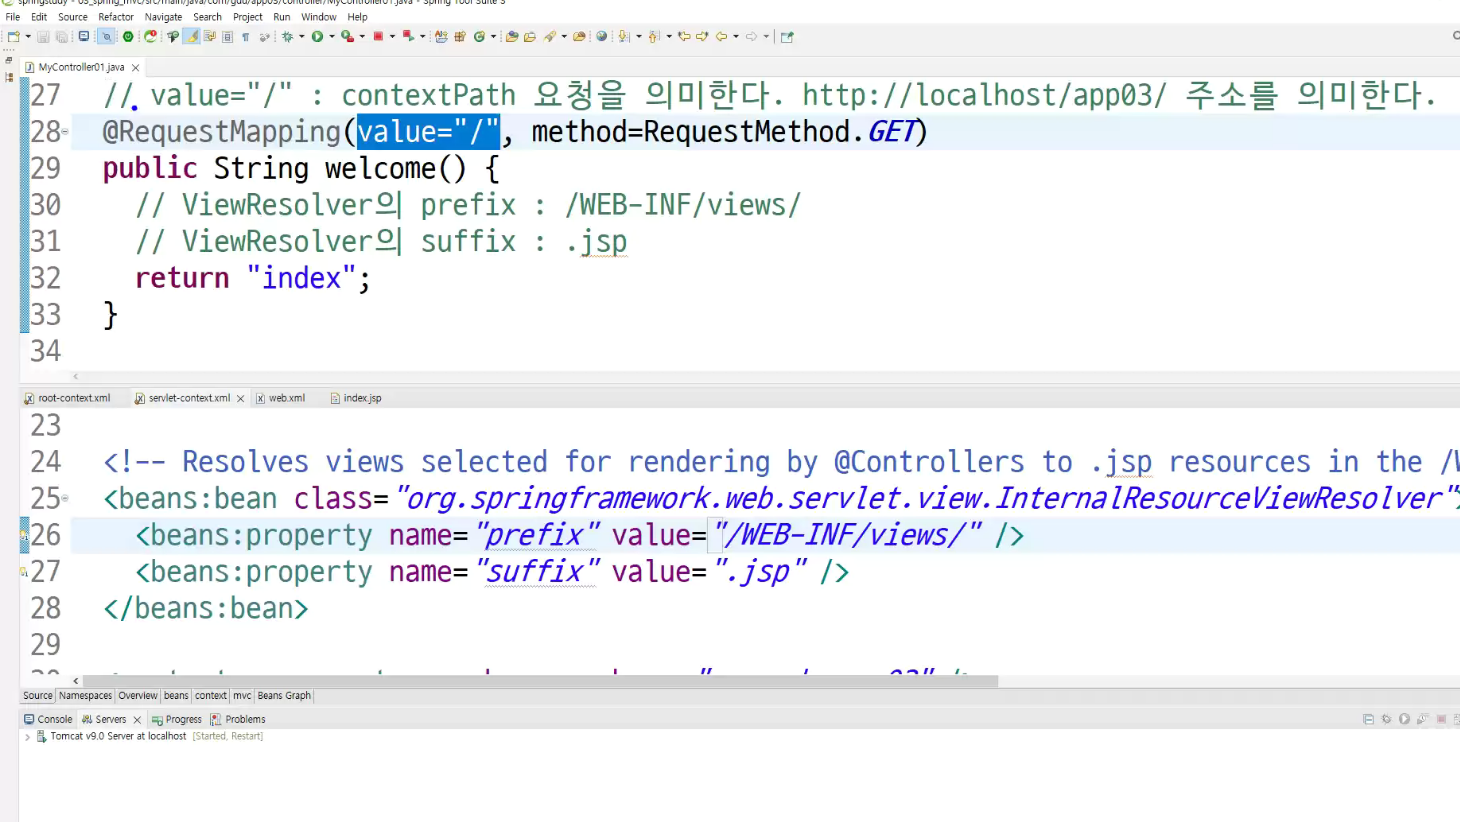Run the application with green play icon
This screenshot has width=1460, height=822.
coord(317,37)
